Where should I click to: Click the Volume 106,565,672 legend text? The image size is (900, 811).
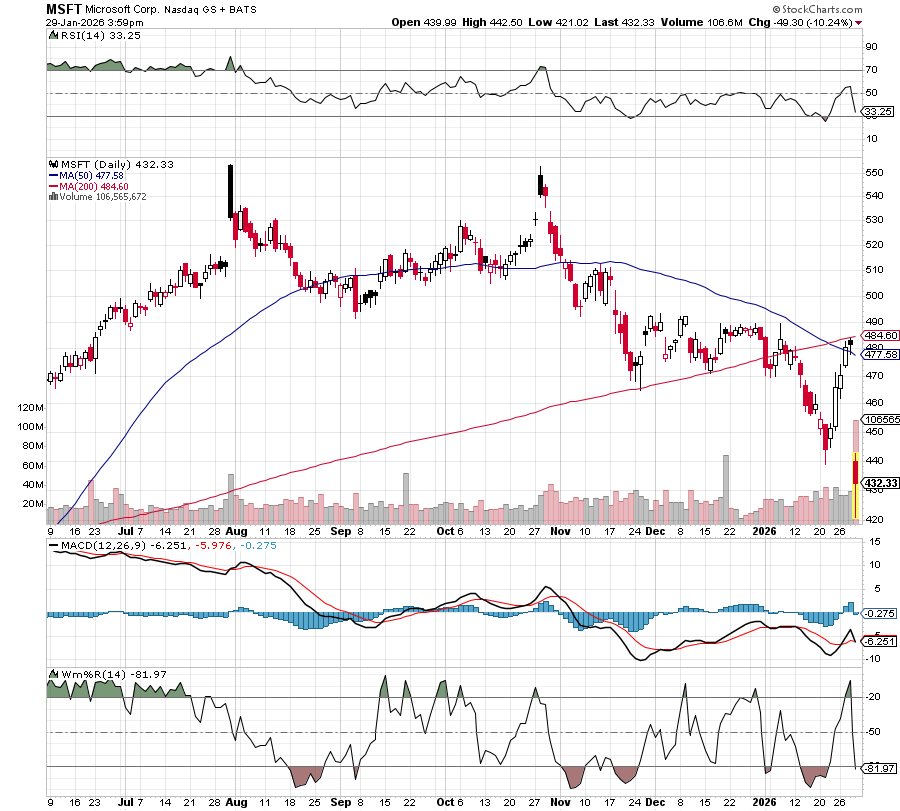coord(103,196)
